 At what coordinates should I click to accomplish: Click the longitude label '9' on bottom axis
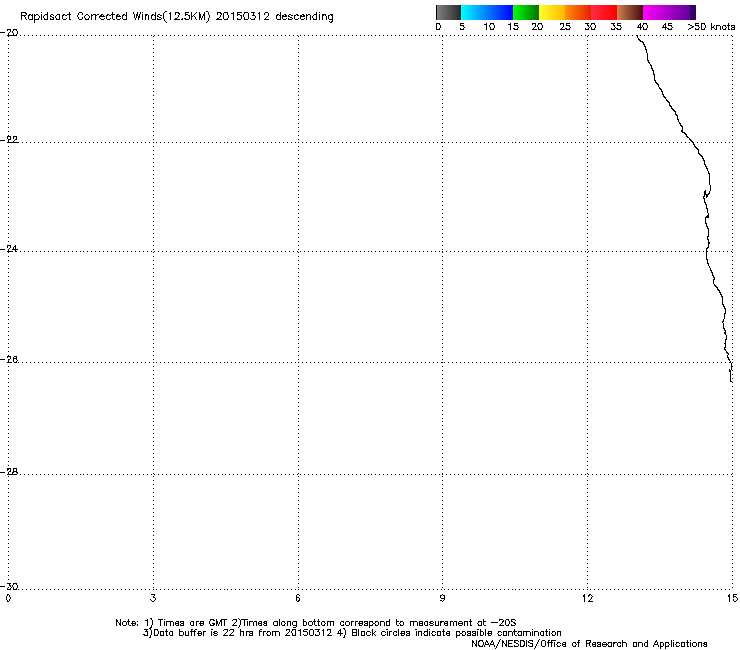coord(442,599)
